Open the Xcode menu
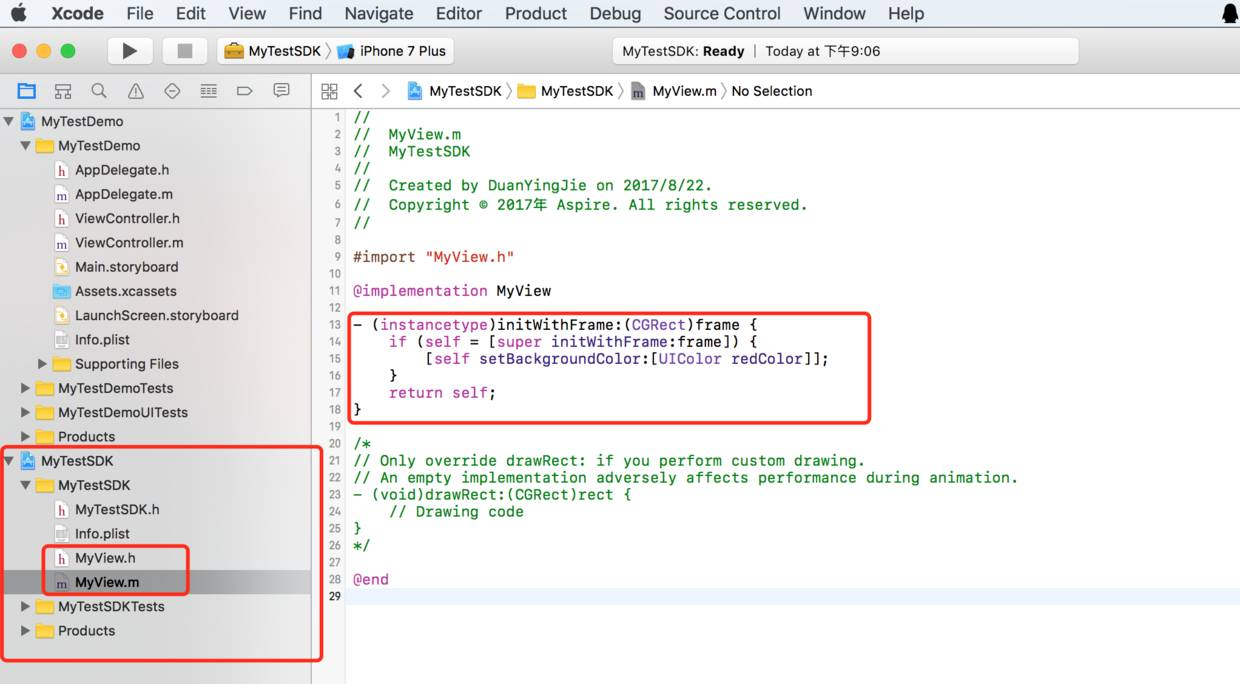Screen dimensions: 1240x684 [77, 13]
